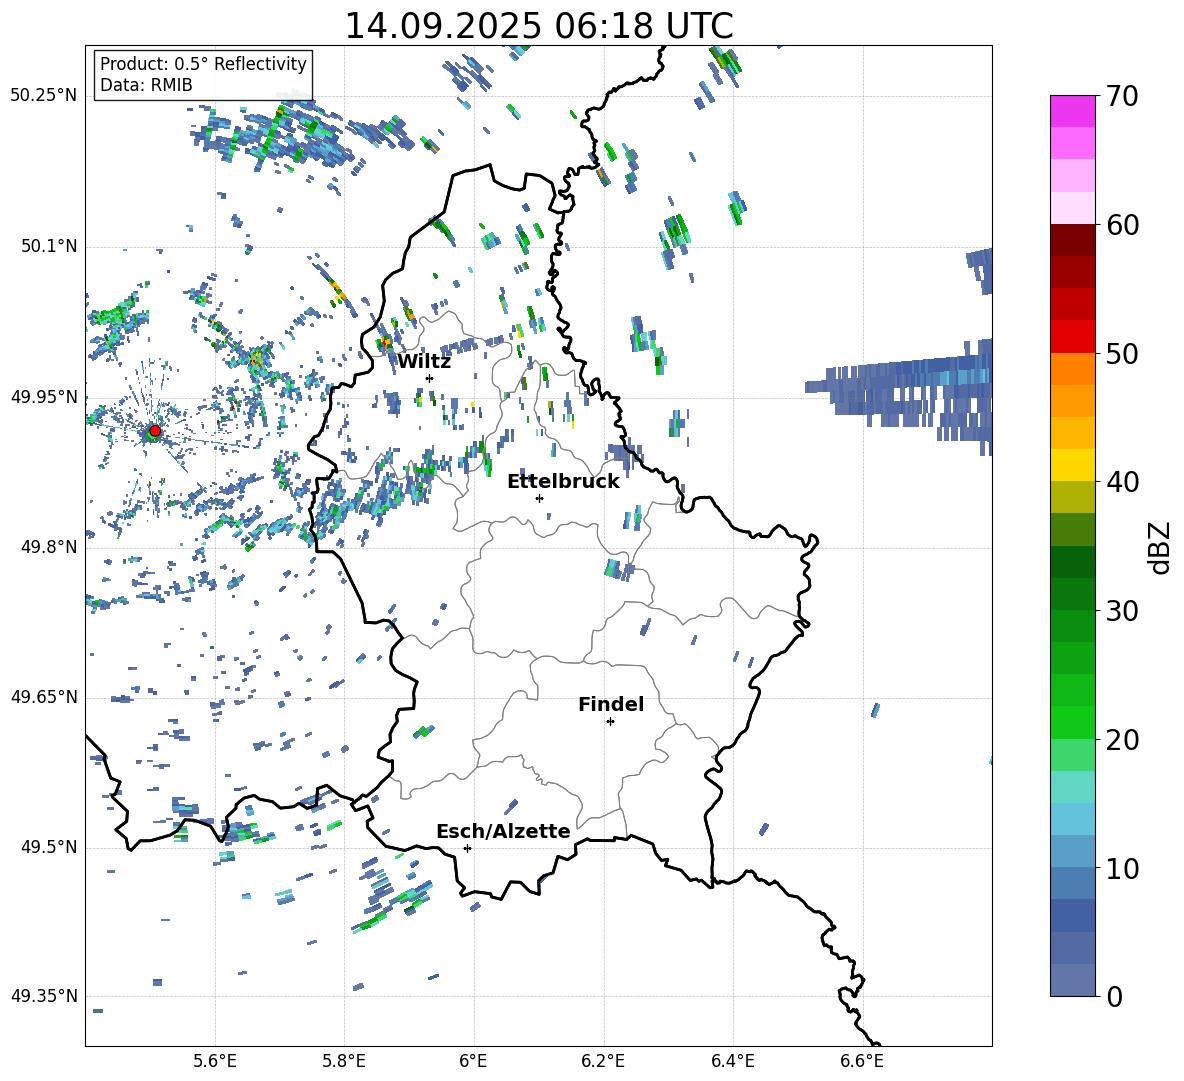
Task: Click the 50.25°N latitude tick label
Action: coord(44,96)
